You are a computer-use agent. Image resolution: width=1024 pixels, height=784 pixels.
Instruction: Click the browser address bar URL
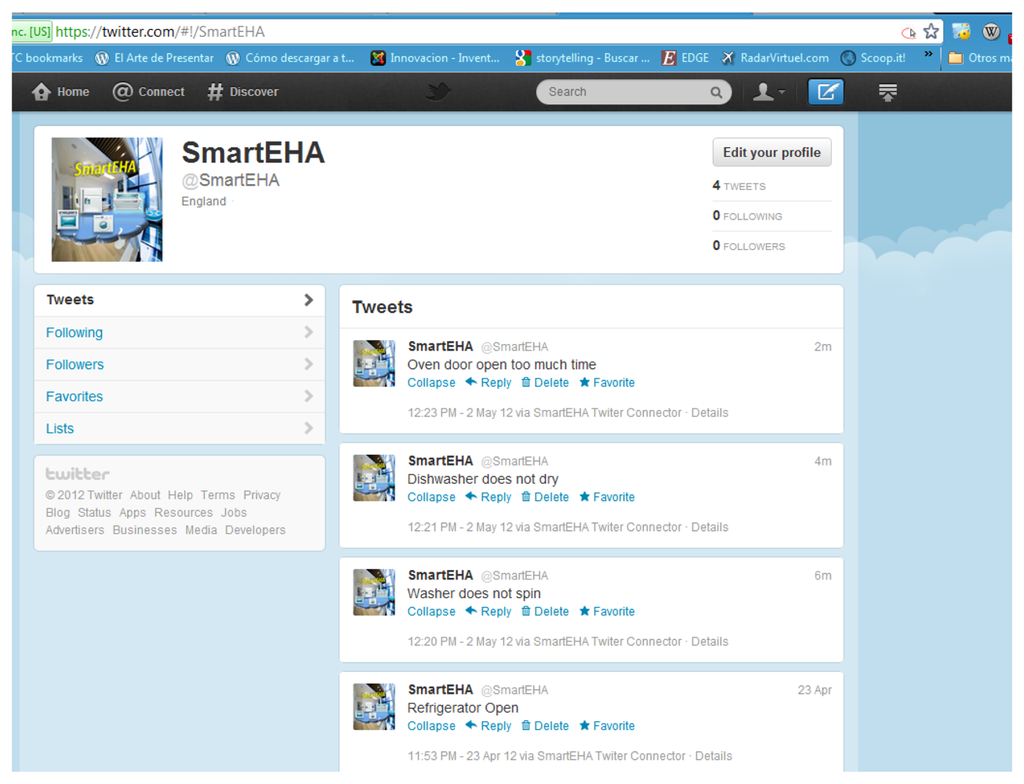pos(160,31)
